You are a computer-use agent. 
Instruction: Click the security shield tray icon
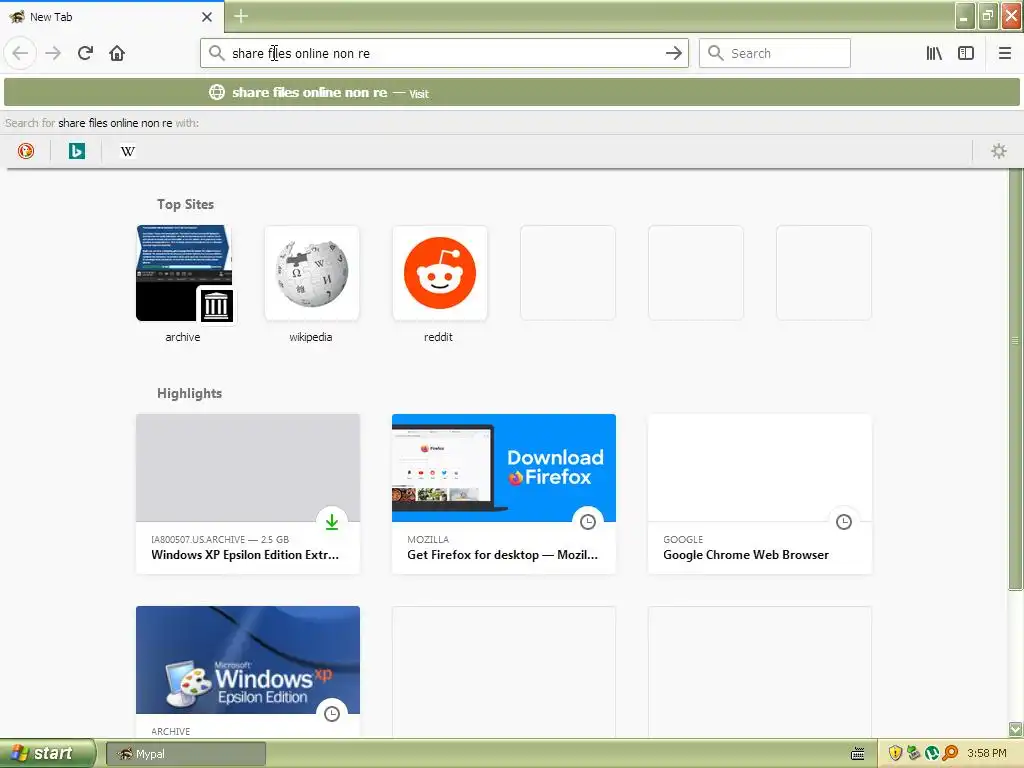click(895, 754)
